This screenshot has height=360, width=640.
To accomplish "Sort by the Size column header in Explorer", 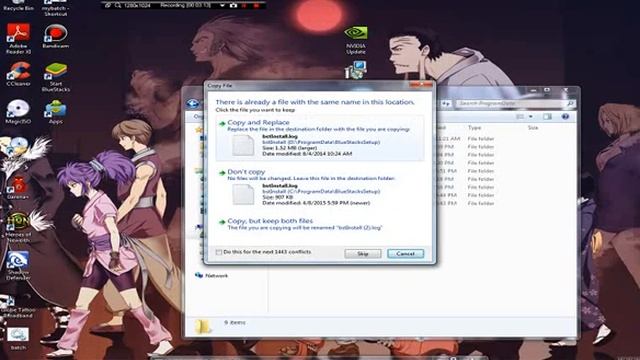I will [x=533, y=128].
